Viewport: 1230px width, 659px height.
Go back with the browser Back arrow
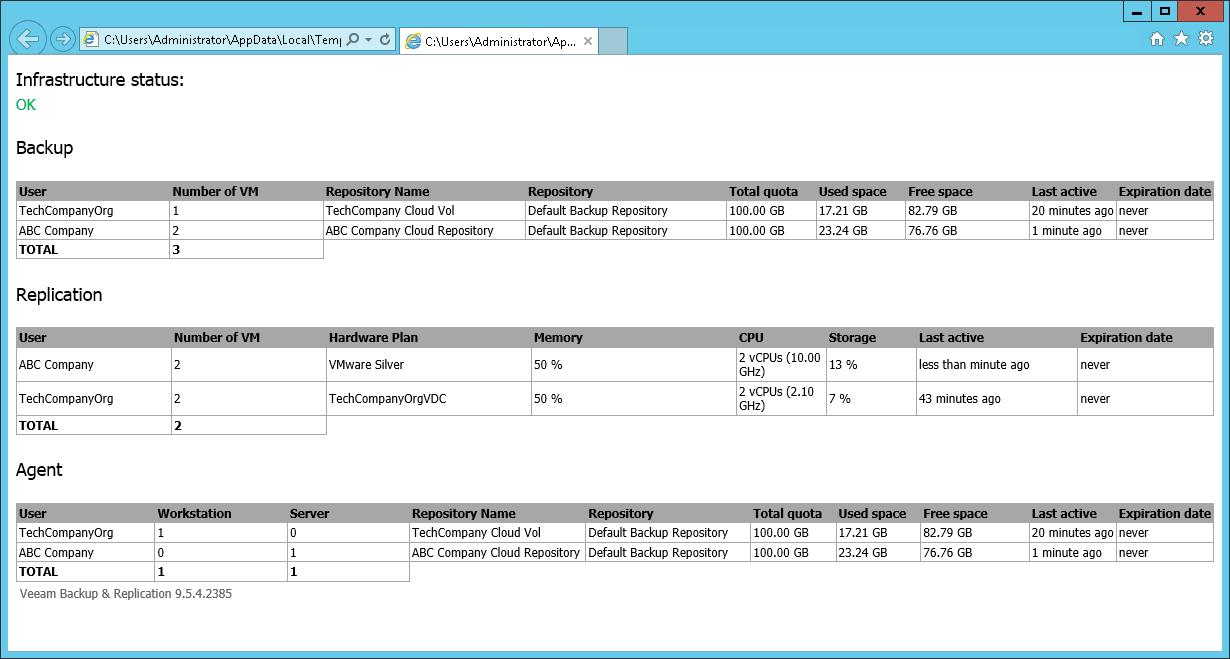[29, 39]
